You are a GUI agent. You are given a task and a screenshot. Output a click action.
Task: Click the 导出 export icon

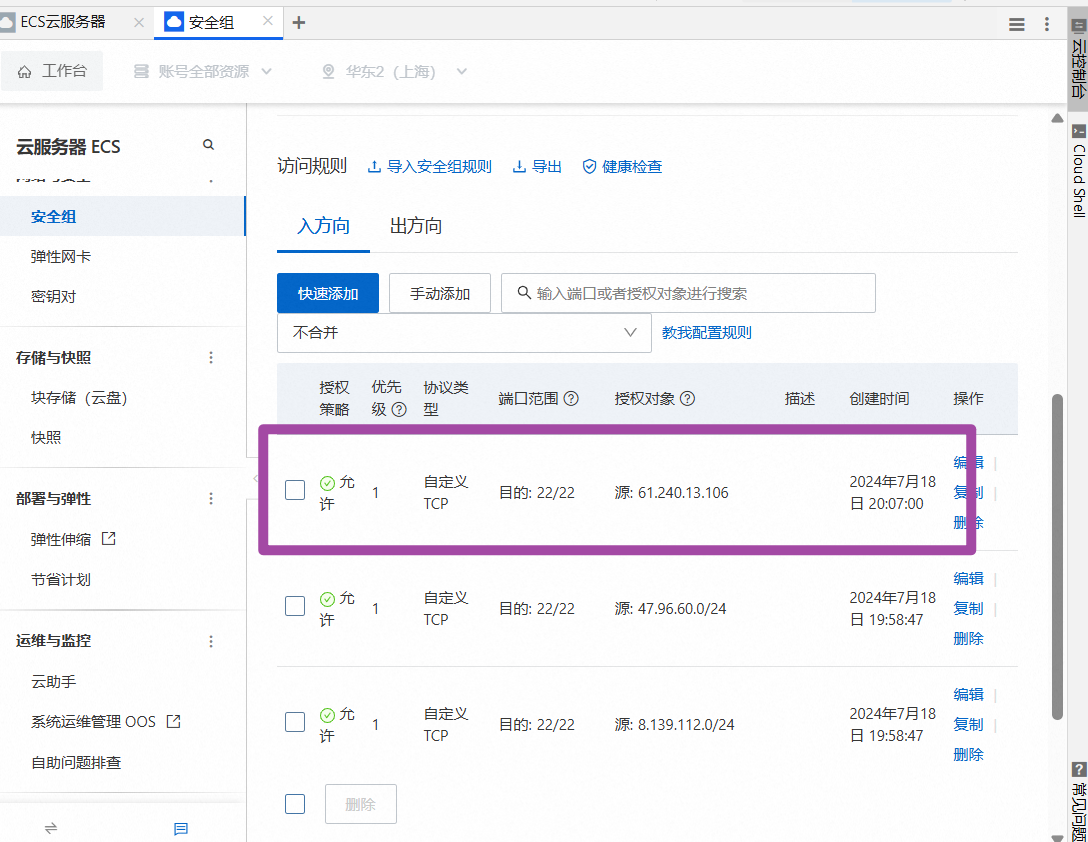(520, 166)
